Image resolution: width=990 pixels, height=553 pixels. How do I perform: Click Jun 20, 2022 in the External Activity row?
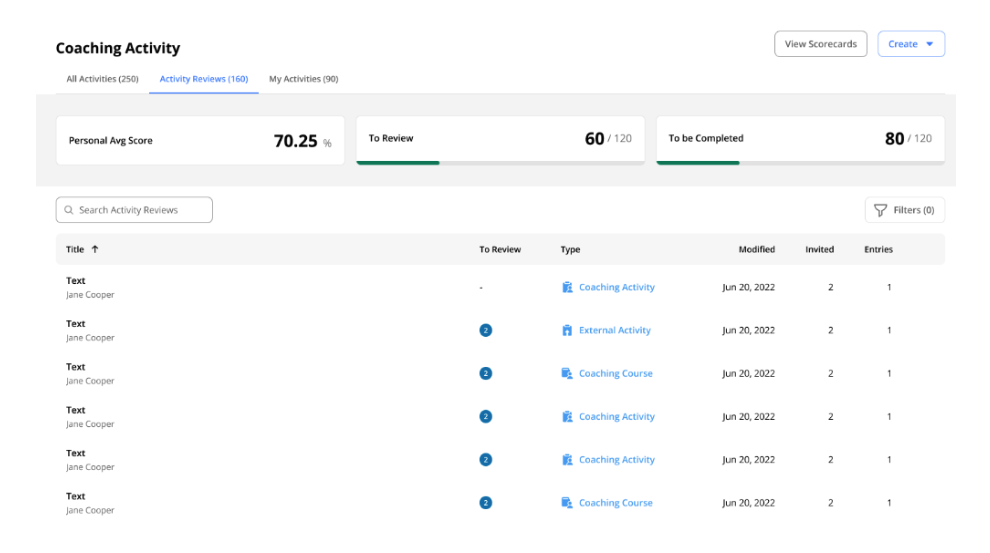click(748, 330)
